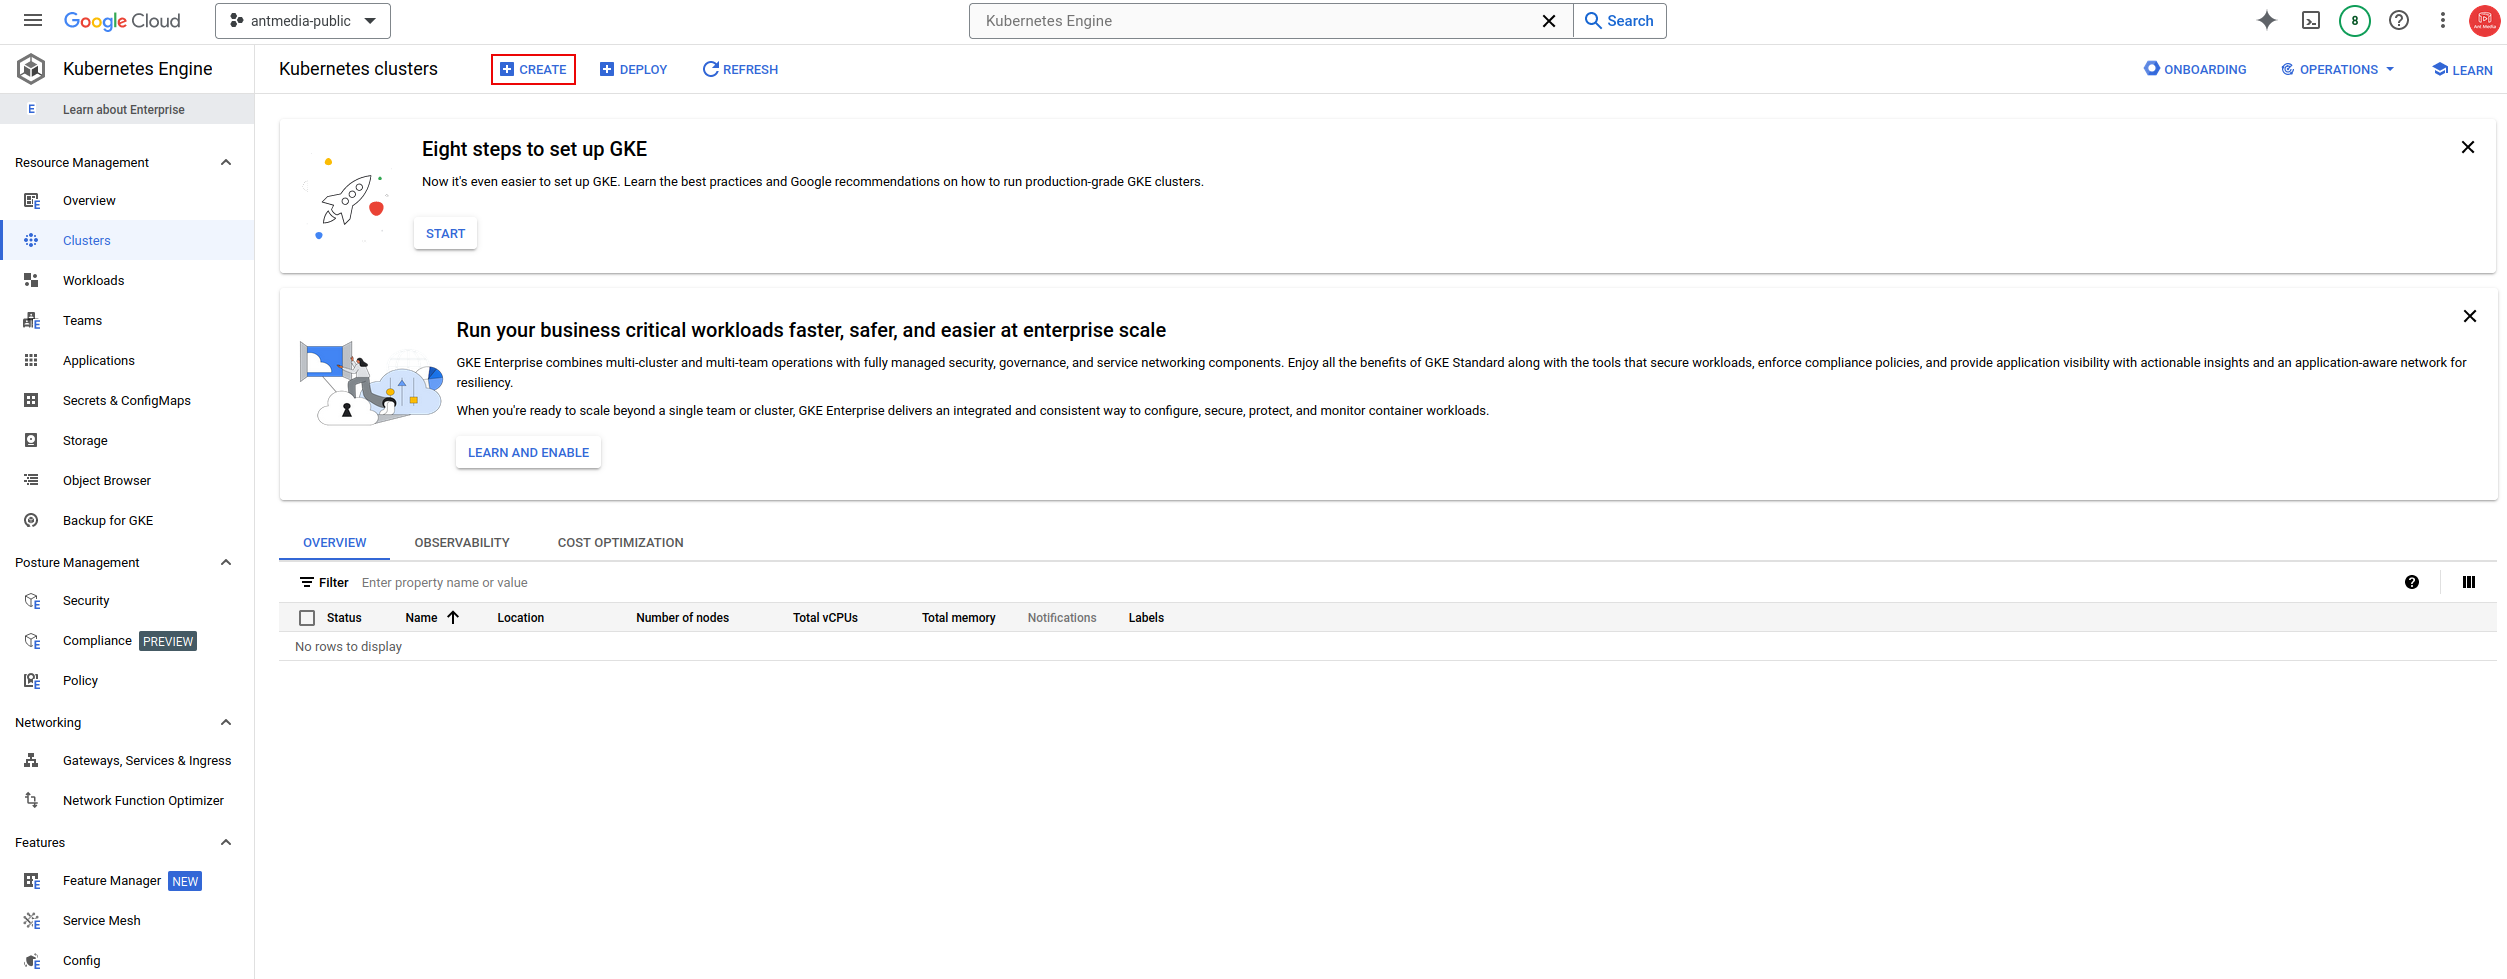Collapse the Networking section
2507x979 pixels.
226,722
